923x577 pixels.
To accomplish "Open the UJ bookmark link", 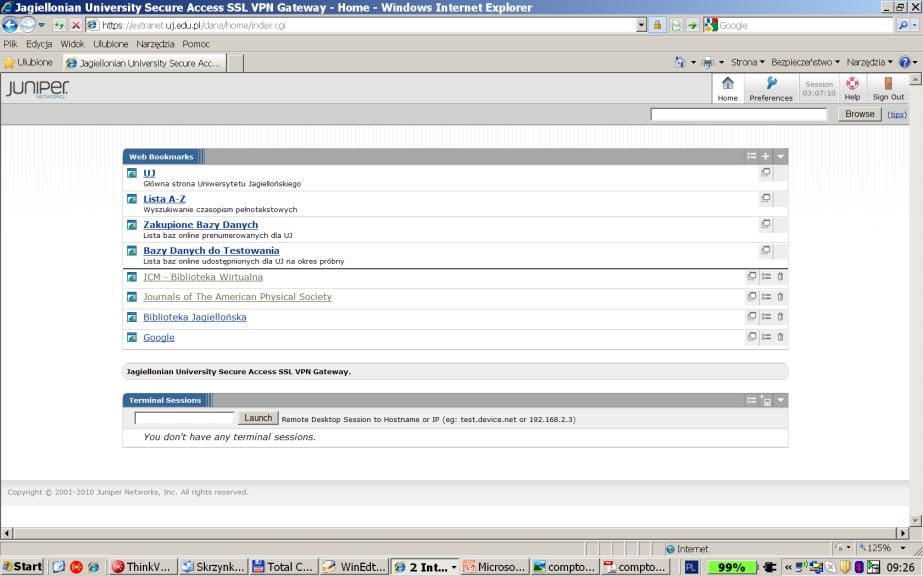I will tap(150, 173).
